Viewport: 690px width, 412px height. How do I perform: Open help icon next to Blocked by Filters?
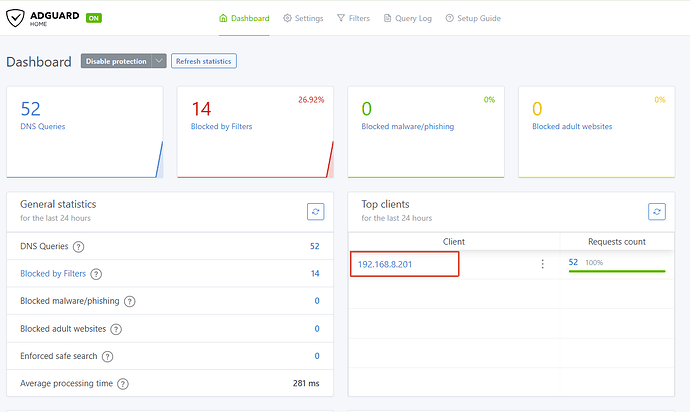coord(96,274)
